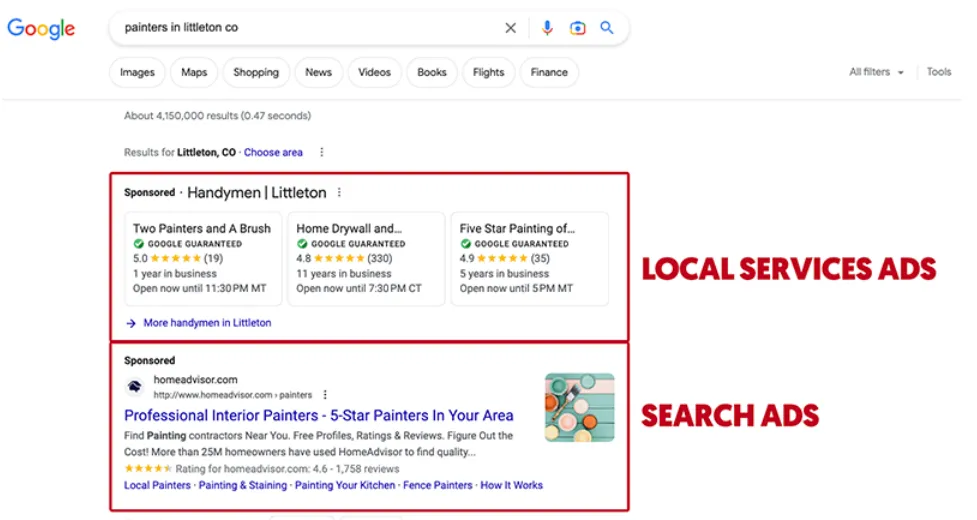Open the Fence Painters sitelink

point(437,485)
